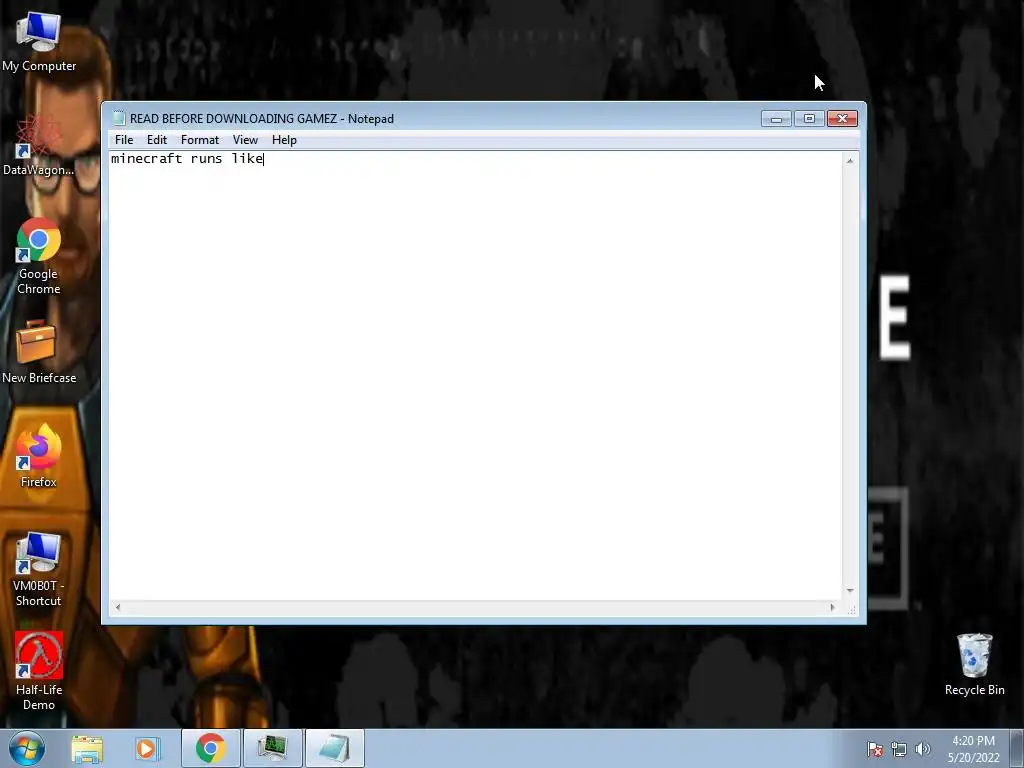Open the Edit menu in Notepad
This screenshot has width=1024, height=768.
click(157, 140)
